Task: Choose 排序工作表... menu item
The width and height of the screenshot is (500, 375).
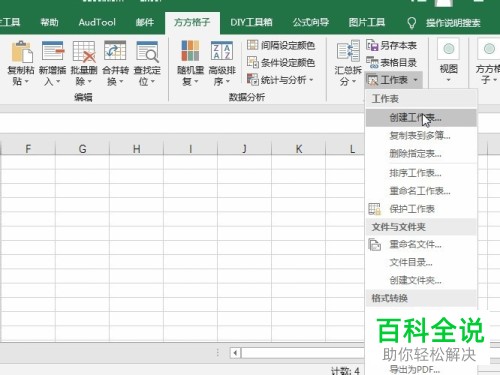Action: click(x=421, y=173)
